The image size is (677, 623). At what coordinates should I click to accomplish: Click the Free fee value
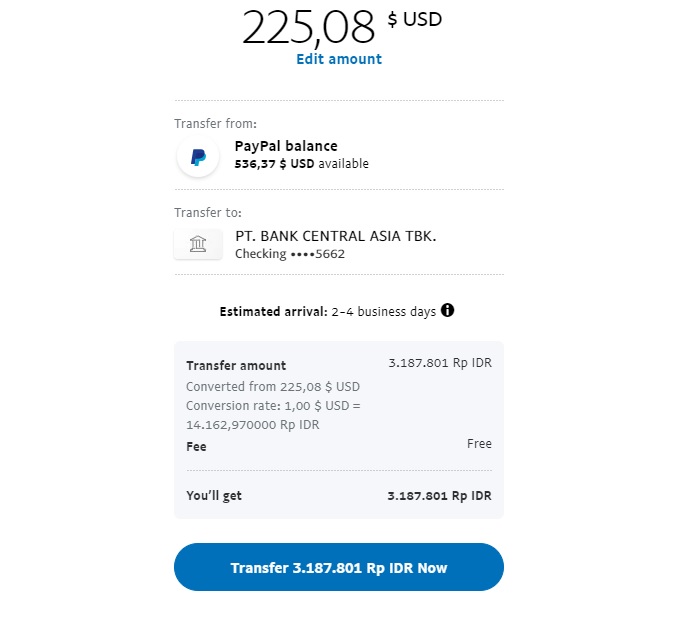pyautogui.click(x=479, y=444)
